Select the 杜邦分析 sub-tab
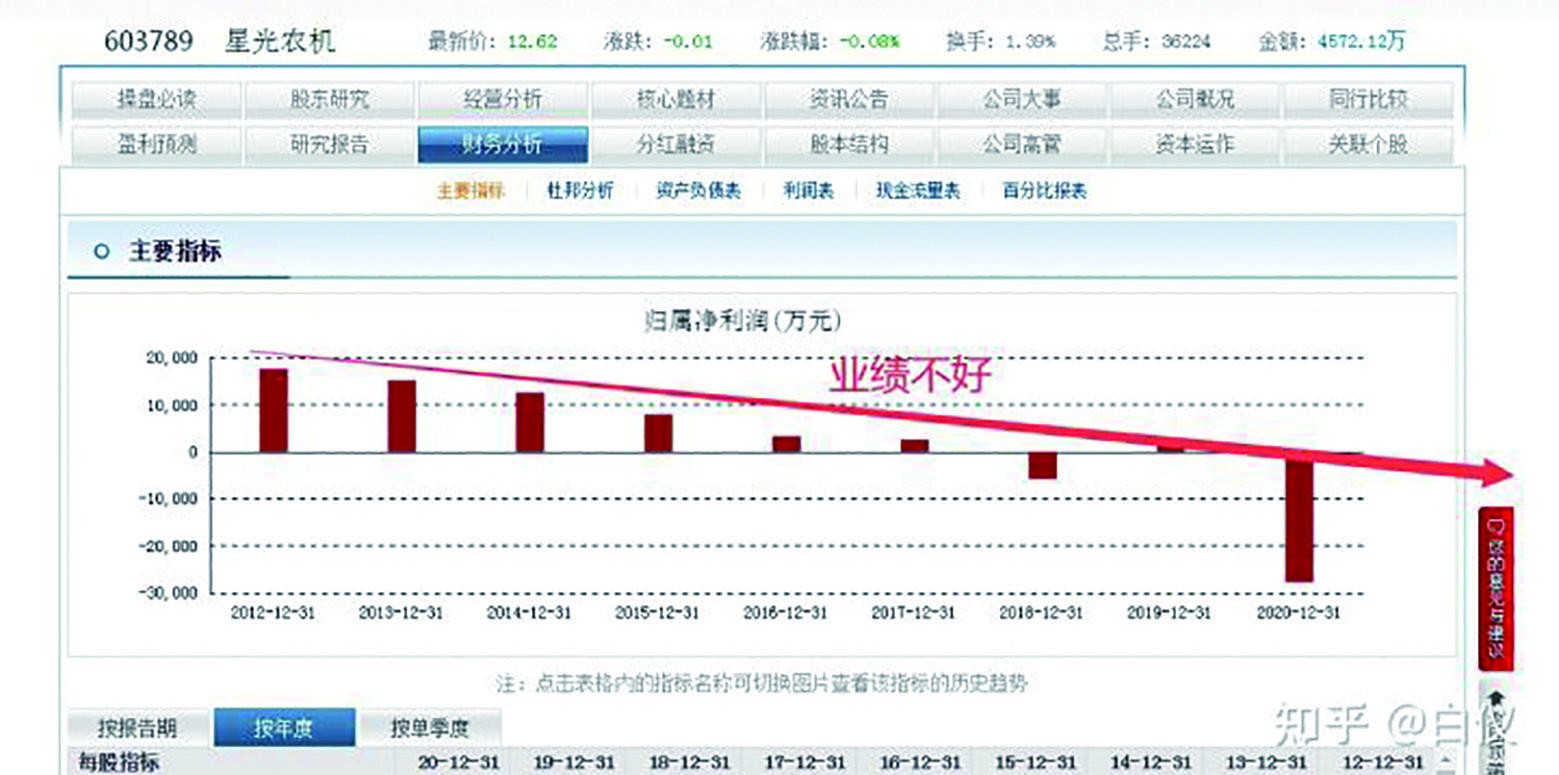Screen dimensions: 1559x775 578,190
